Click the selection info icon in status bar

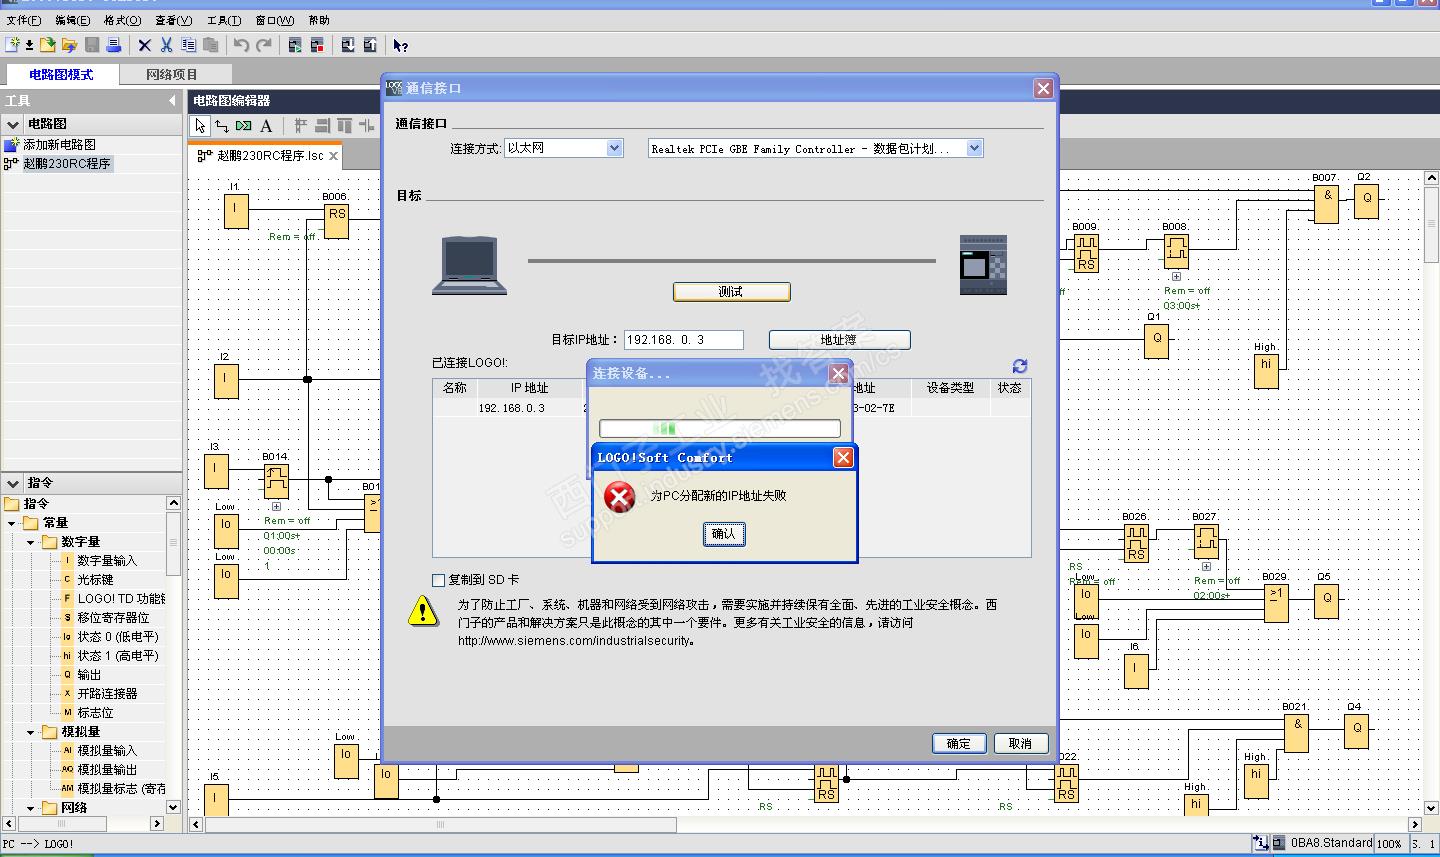[1260, 843]
